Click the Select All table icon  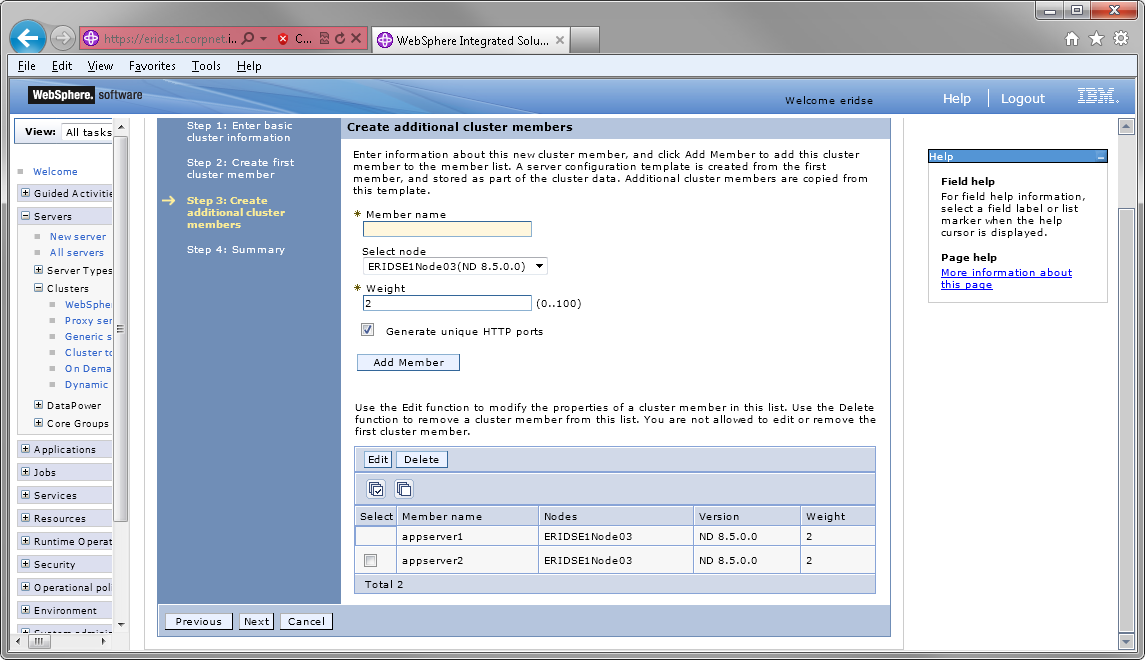point(376,488)
